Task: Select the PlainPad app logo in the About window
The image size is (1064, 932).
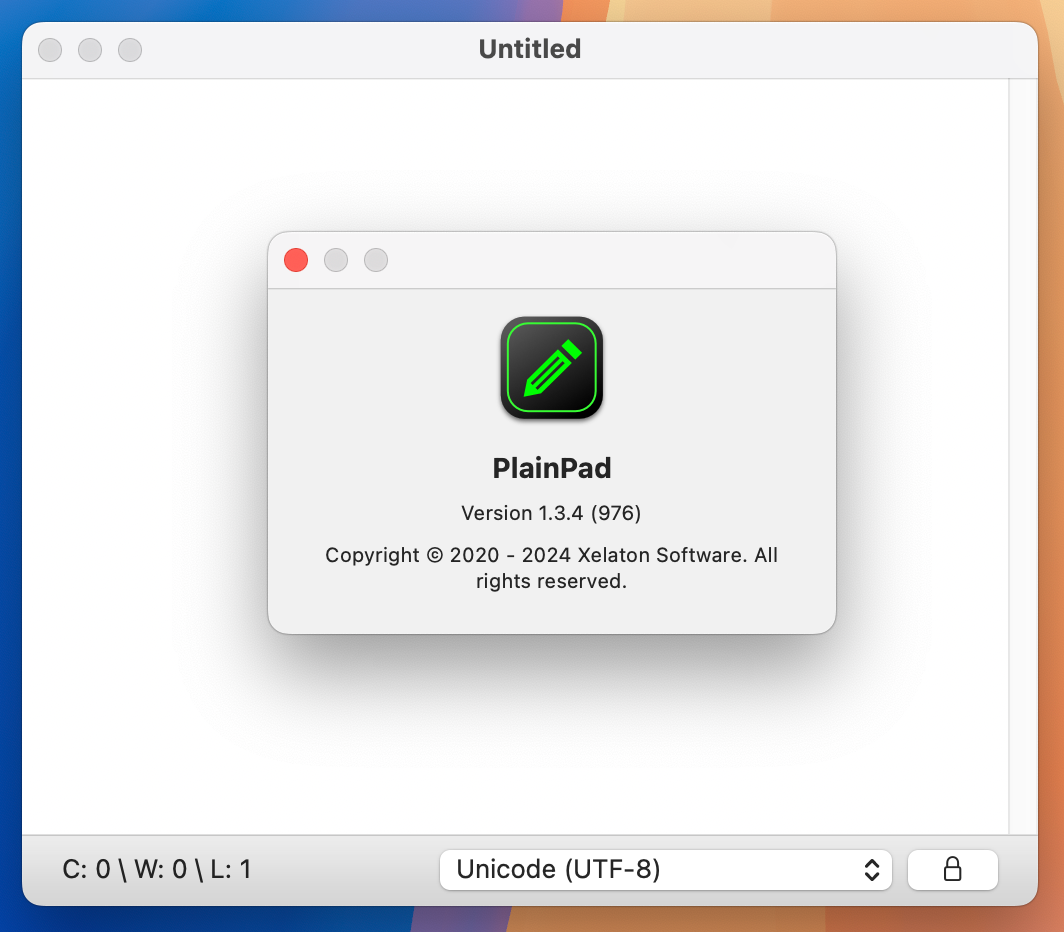Action: [551, 368]
